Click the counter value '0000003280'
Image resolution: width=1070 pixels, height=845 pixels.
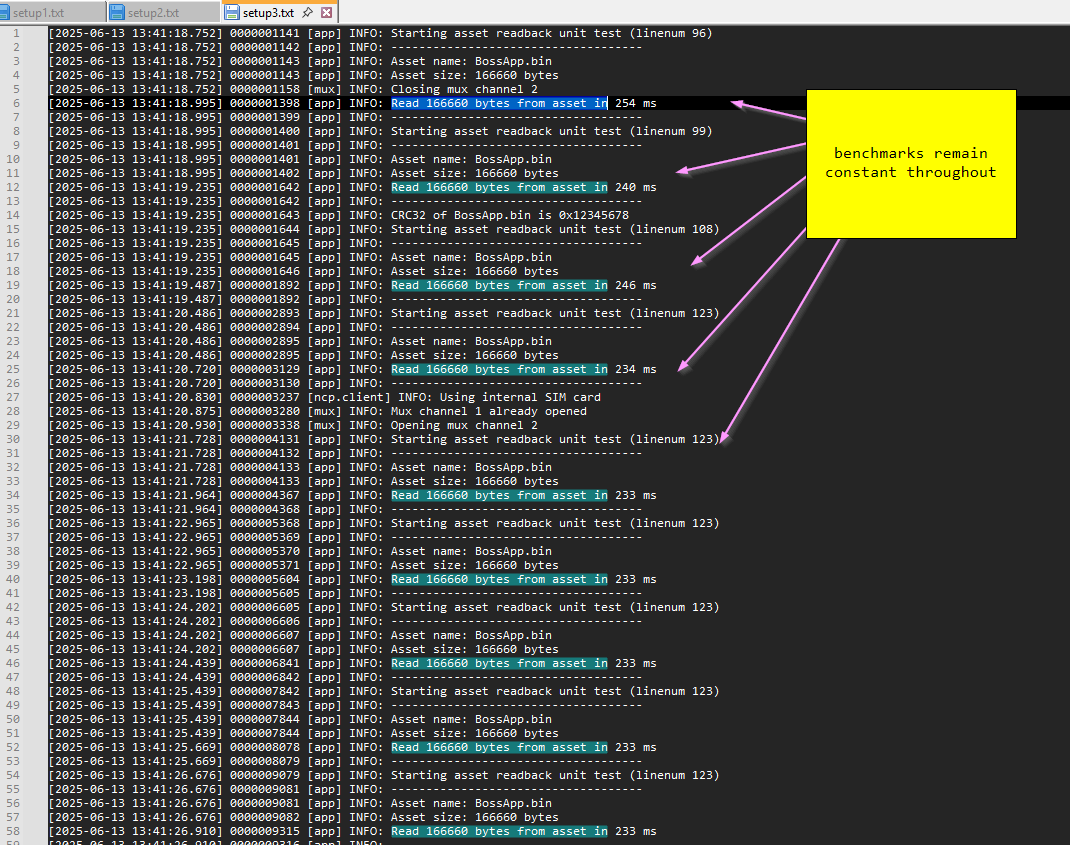pyautogui.click(x=265, y=411)
